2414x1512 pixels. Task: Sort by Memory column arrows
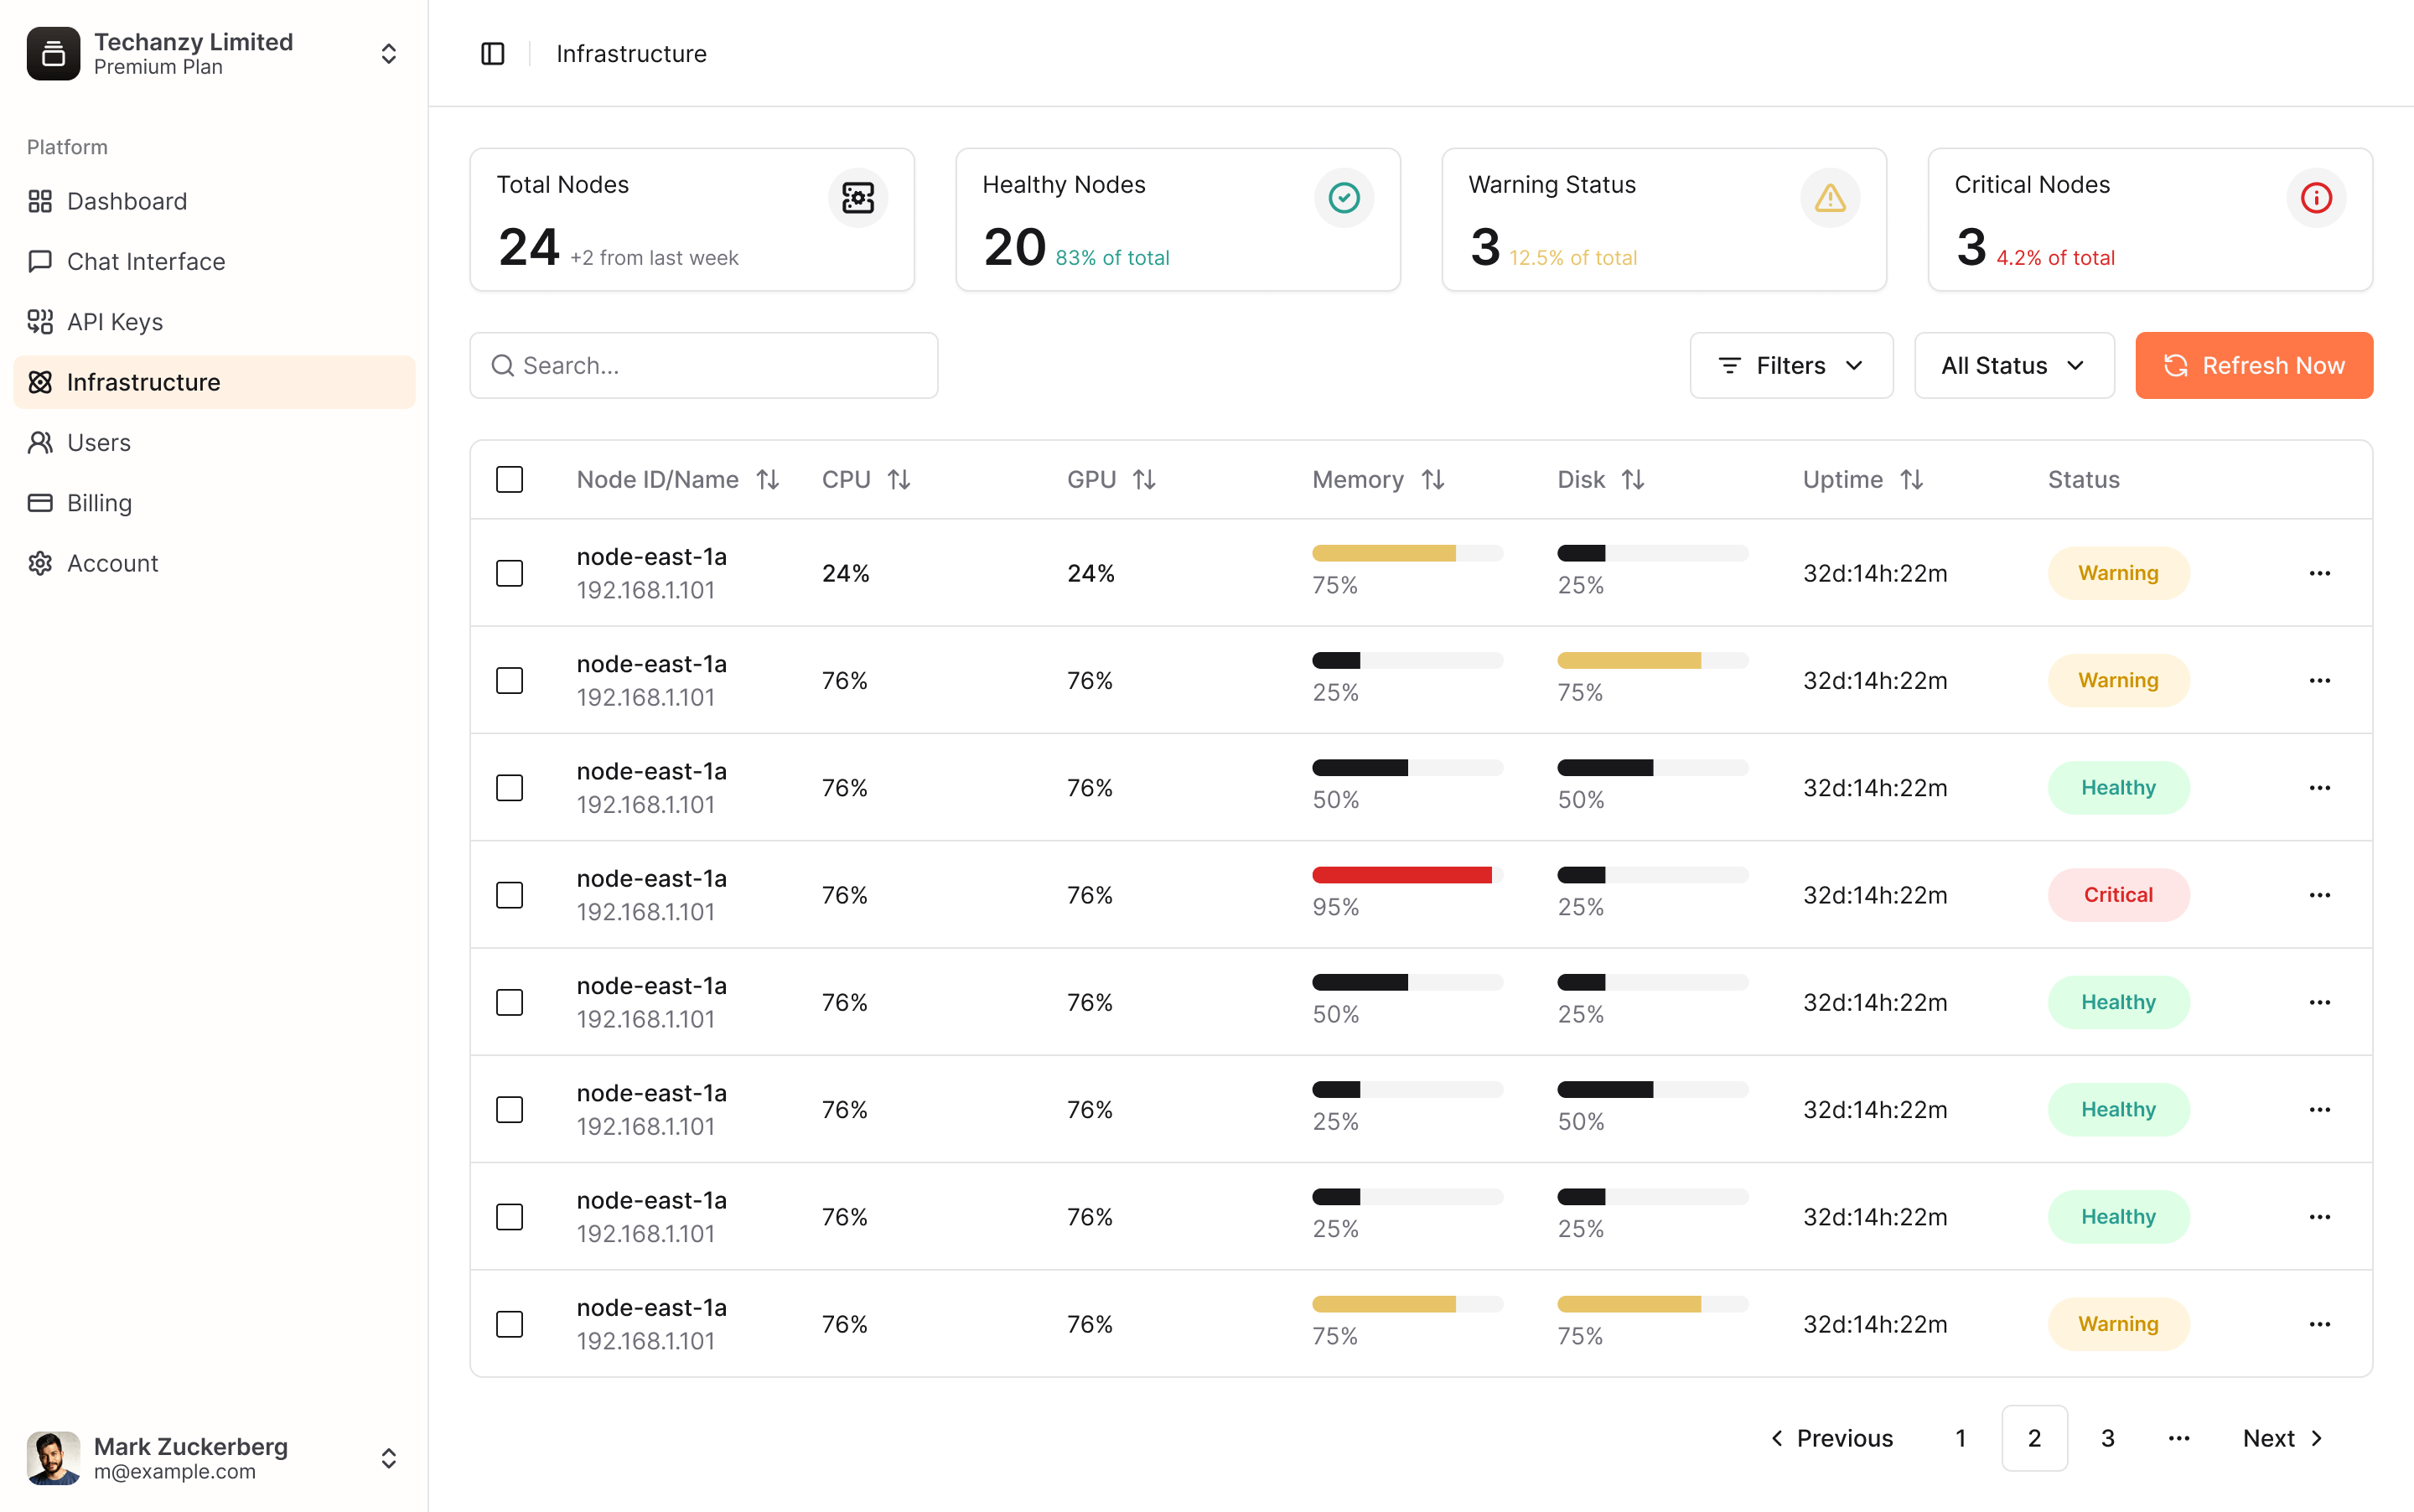1432,480
